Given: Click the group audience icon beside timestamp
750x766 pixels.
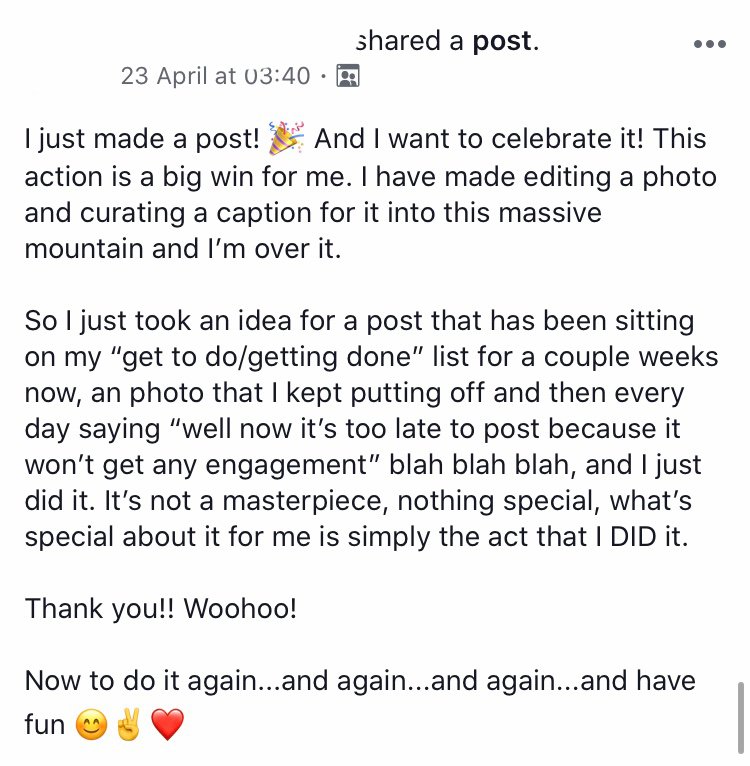Looking at the screenshot, I should [x=348, y=76].
